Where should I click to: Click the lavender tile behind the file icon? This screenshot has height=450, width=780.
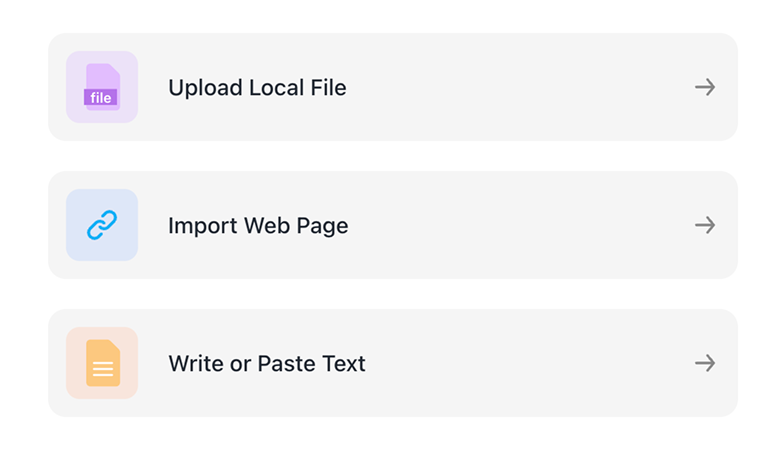(x=102, y=87)
